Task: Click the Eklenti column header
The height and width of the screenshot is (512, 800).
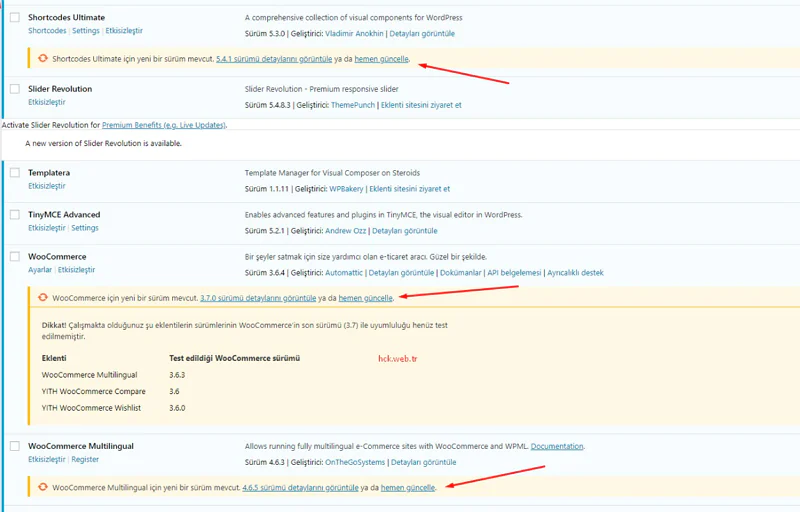Action: pos(54,358)
